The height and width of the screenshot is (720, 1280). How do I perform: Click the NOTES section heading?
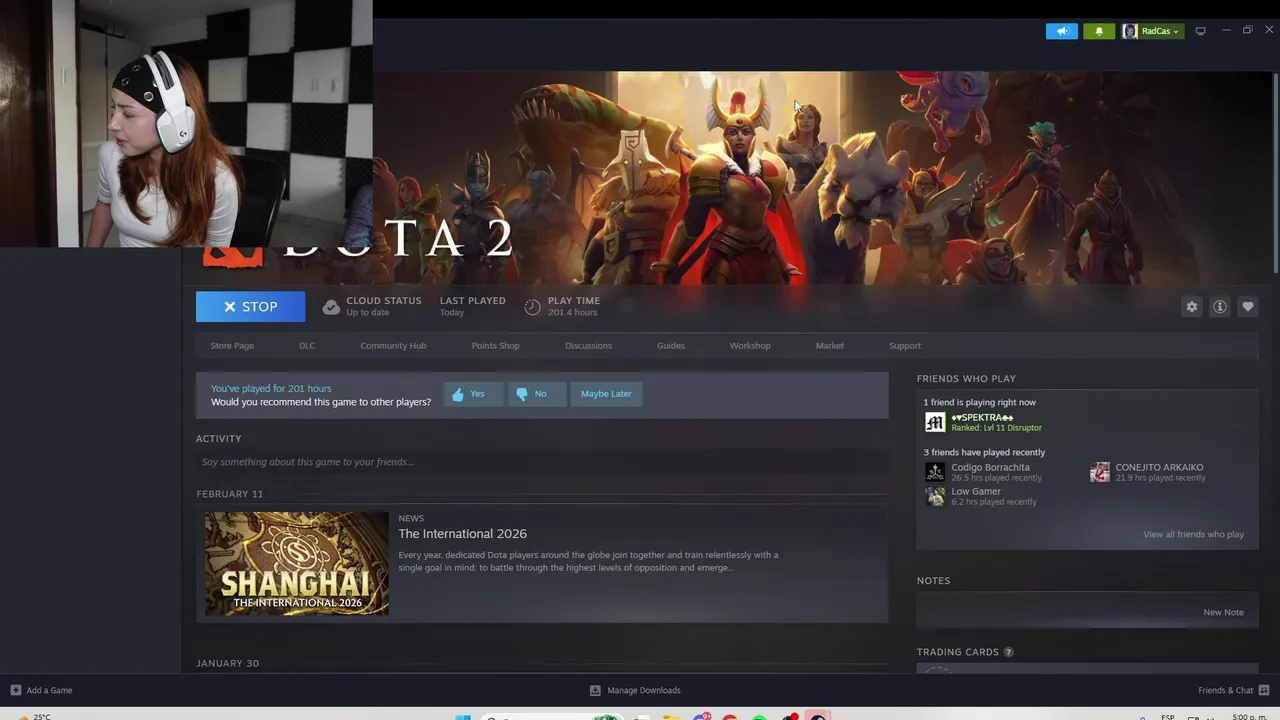pyautogui.click(x=933, y=581)
